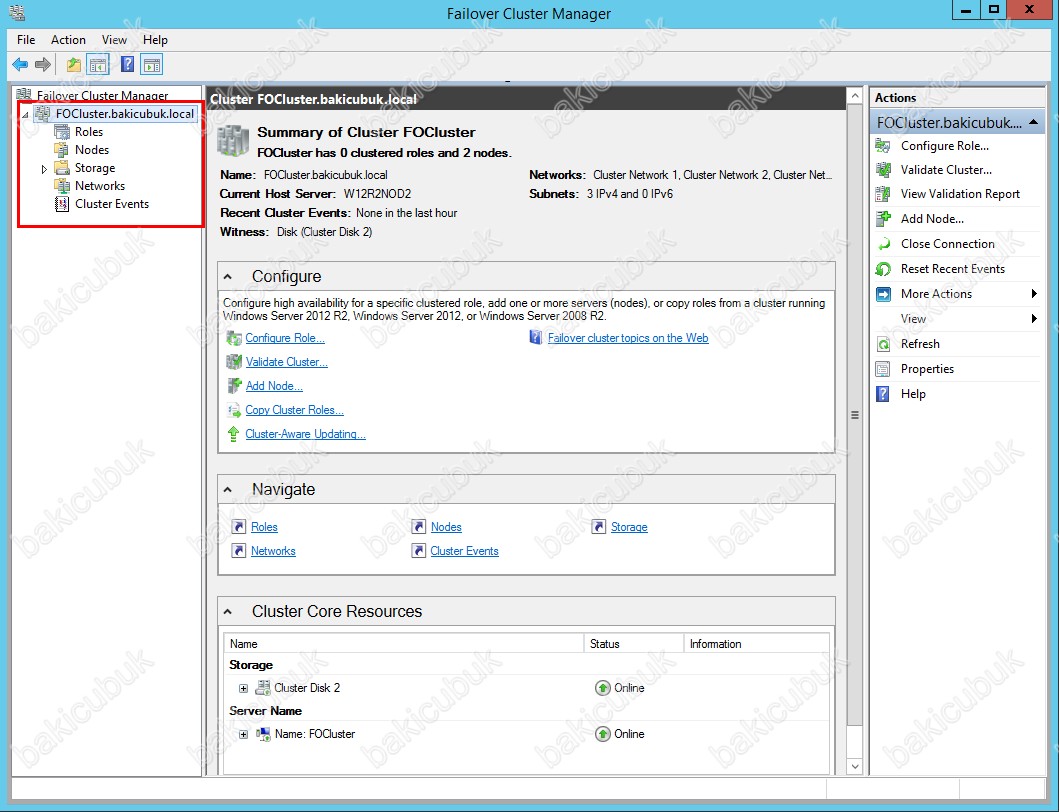Click the Add Node... link in Configure section
Screen dimensions: 1059x812
[x=274, y=386]
